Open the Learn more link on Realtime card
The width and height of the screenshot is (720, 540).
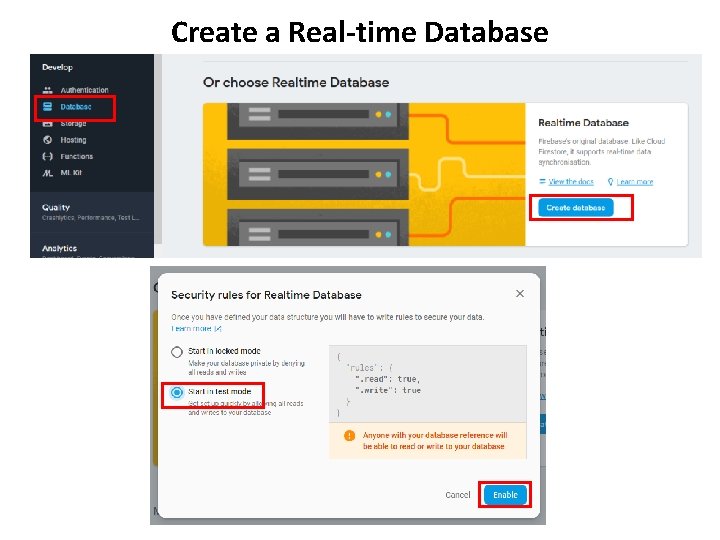point(635,182)
